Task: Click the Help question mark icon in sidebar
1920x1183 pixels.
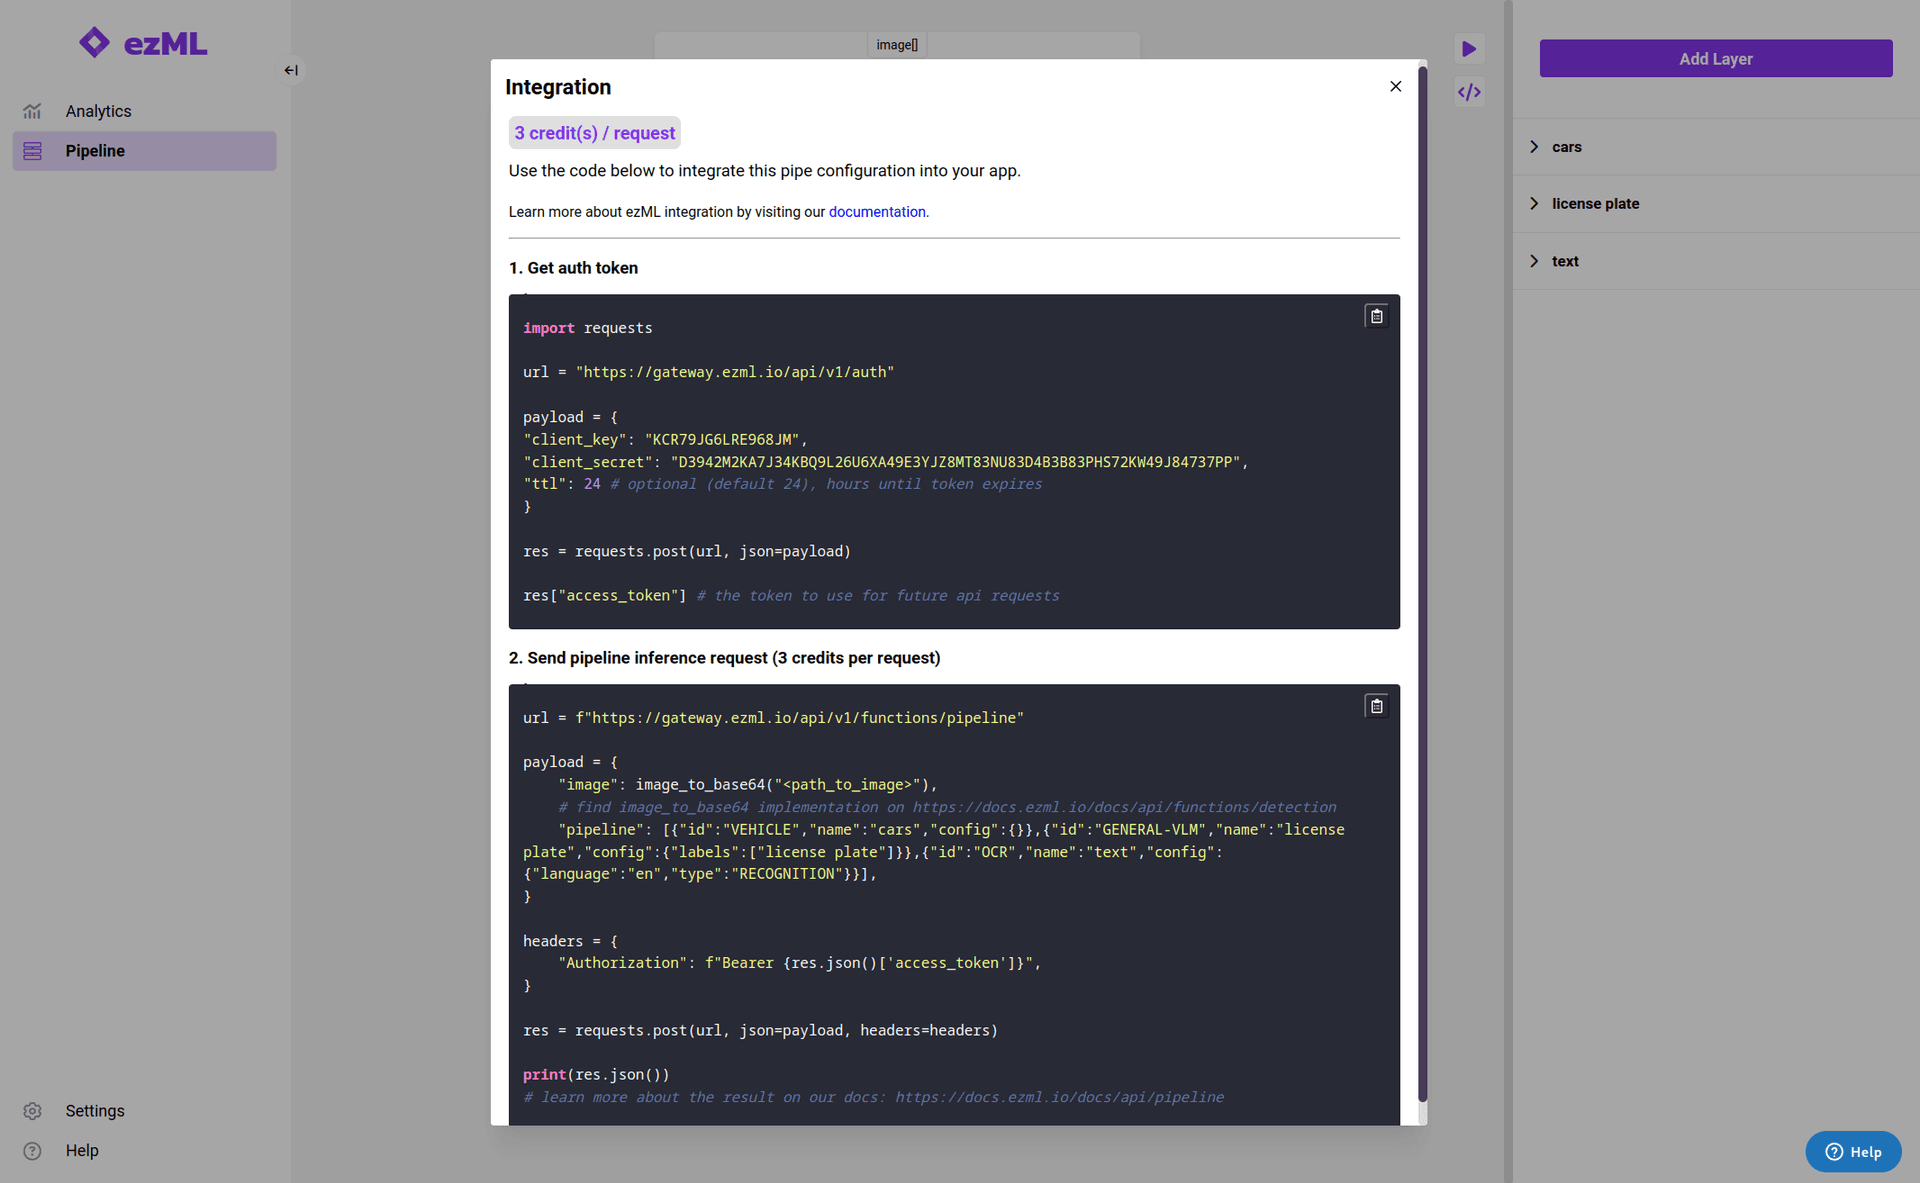Action: 32,1151
